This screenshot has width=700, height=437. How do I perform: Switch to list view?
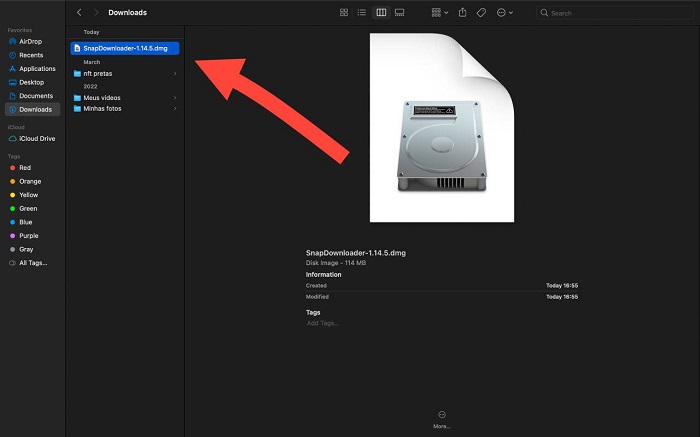point(362,12)
